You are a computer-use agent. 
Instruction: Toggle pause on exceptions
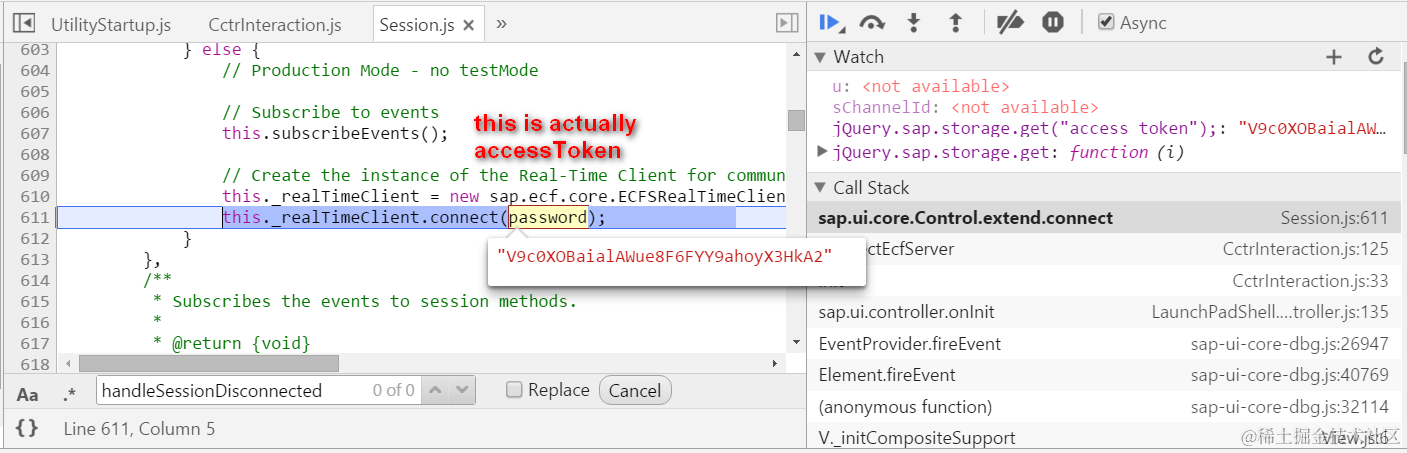(1053, 23)
